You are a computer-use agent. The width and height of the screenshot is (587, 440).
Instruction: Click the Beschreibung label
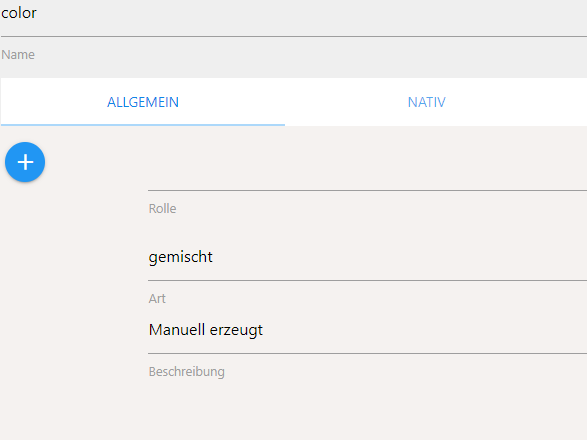[186, 372]
